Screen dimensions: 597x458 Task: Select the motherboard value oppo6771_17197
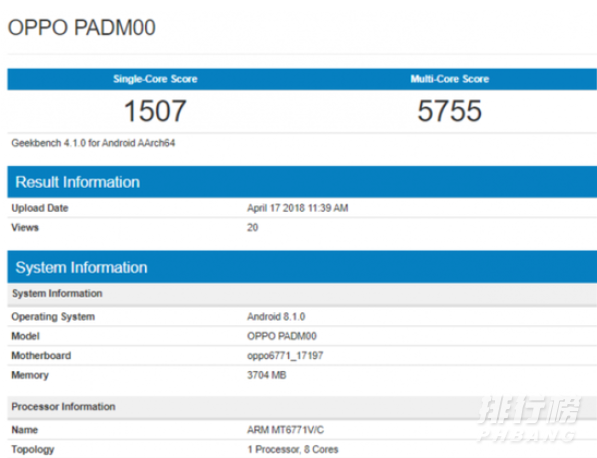click(x=285, y=356)
